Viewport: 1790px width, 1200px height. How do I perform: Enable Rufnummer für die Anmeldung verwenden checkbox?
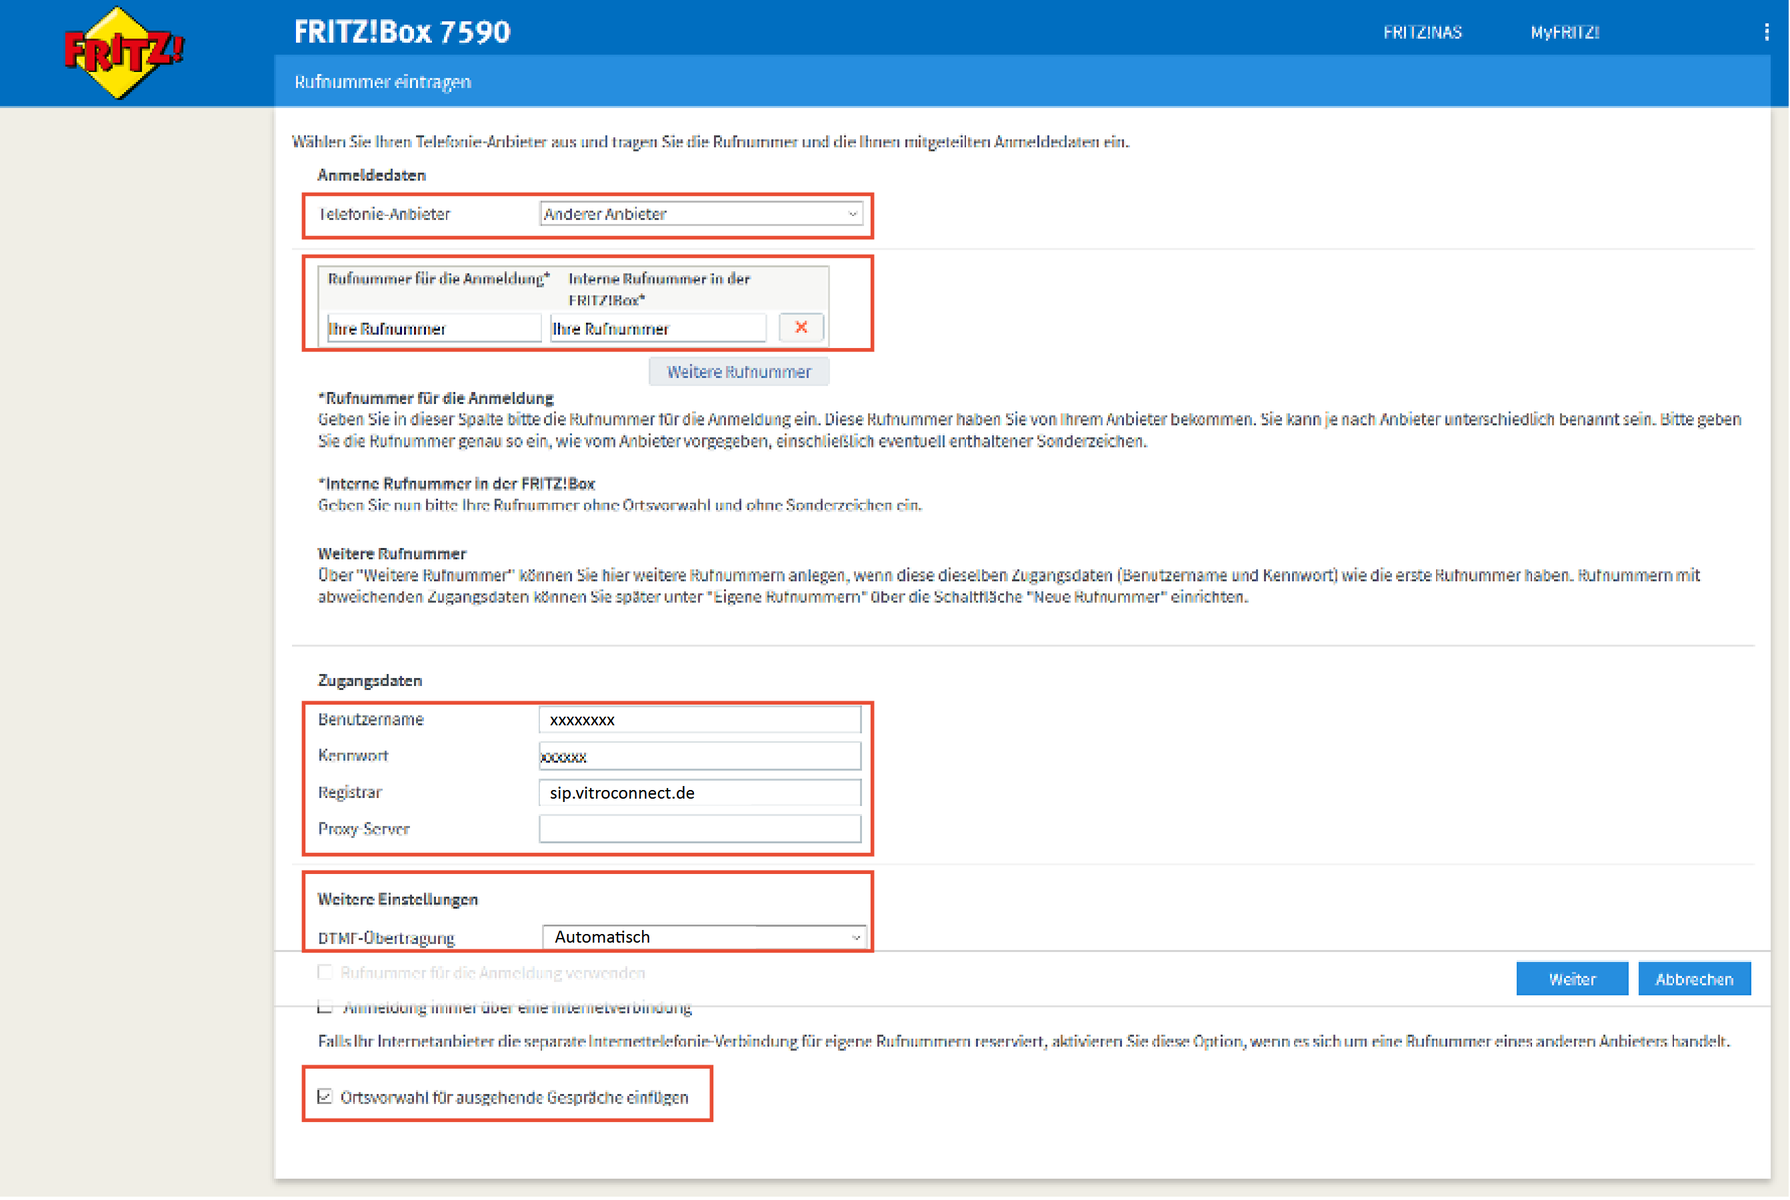point(325,972)
